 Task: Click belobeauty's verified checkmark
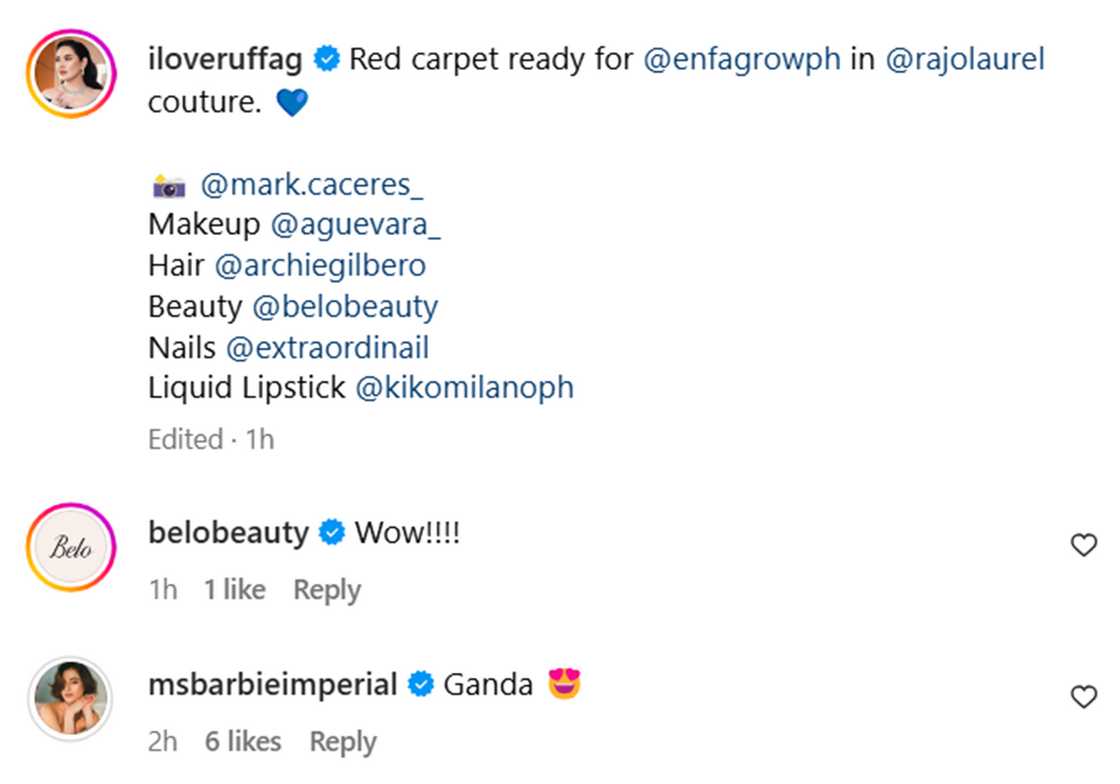[330, 533]
